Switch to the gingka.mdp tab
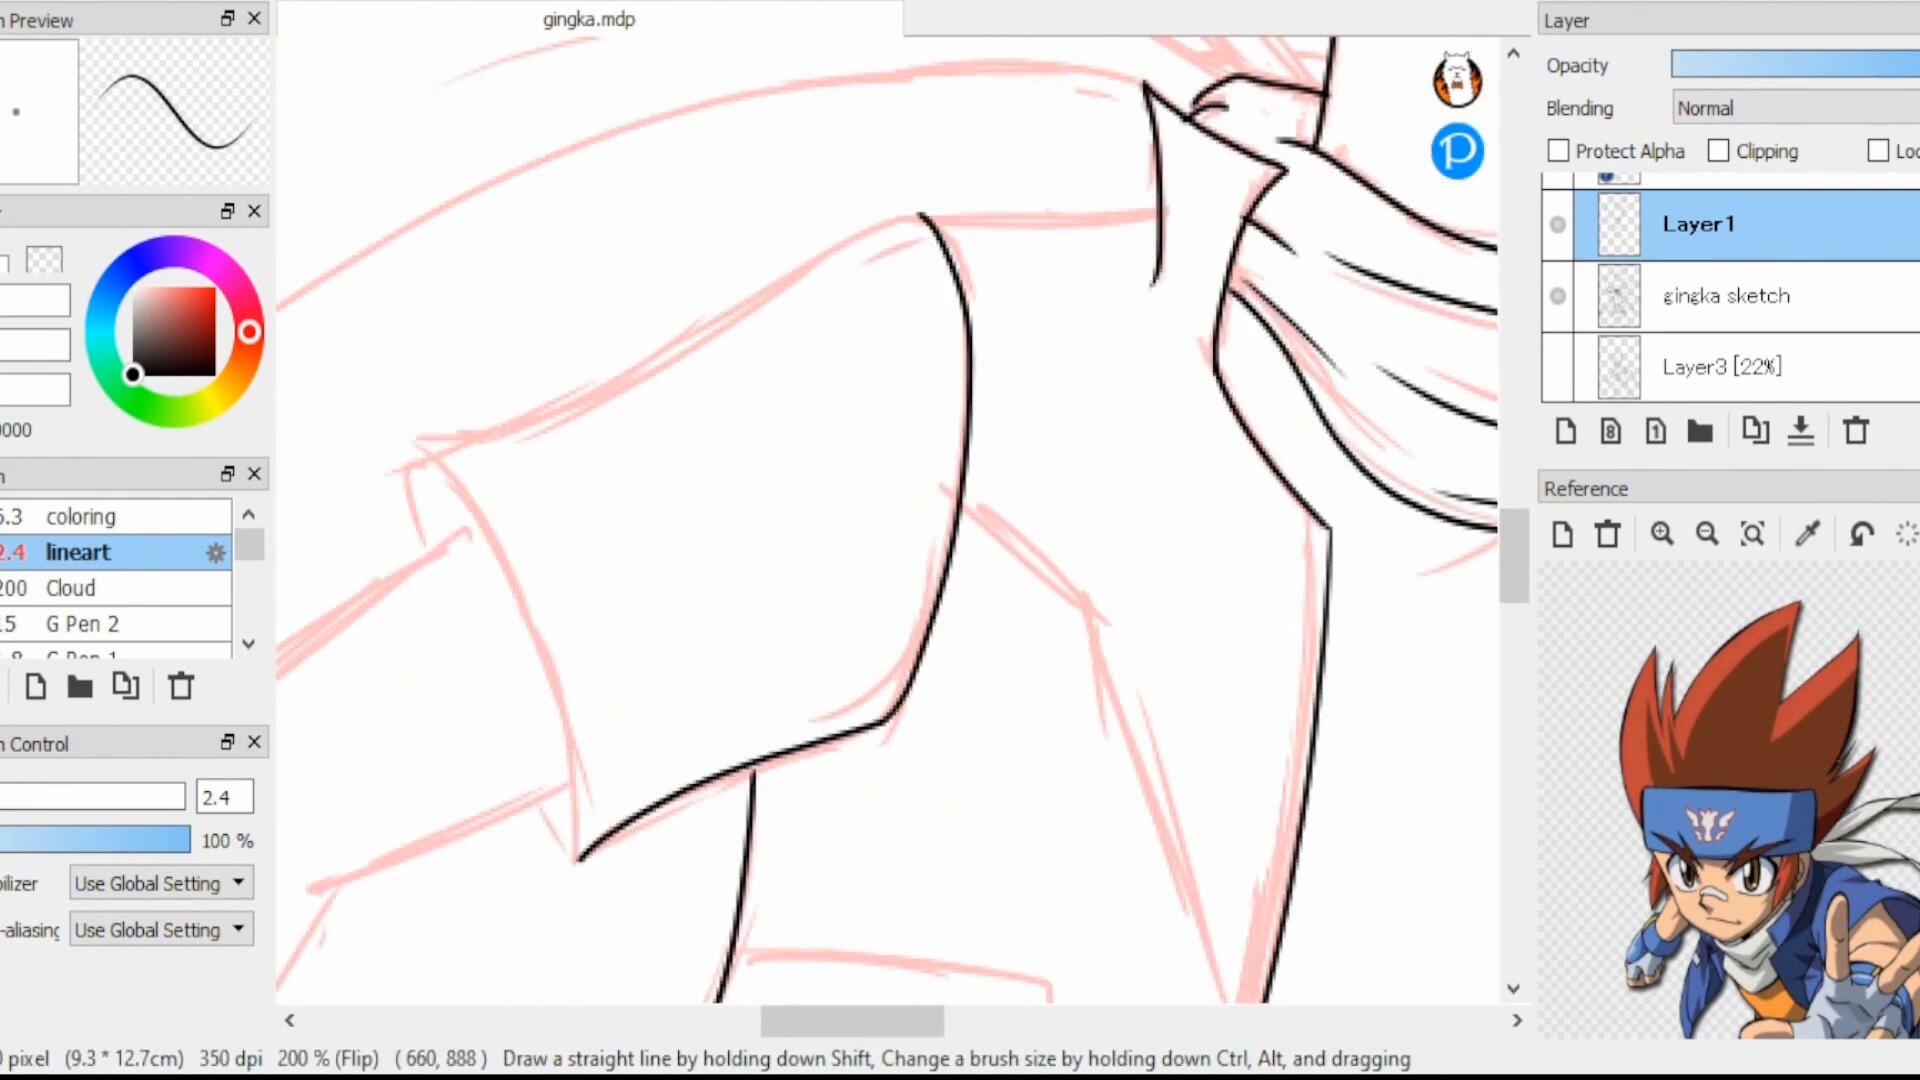Screen dimensions: 1920x1080 (x=589, y=19)
